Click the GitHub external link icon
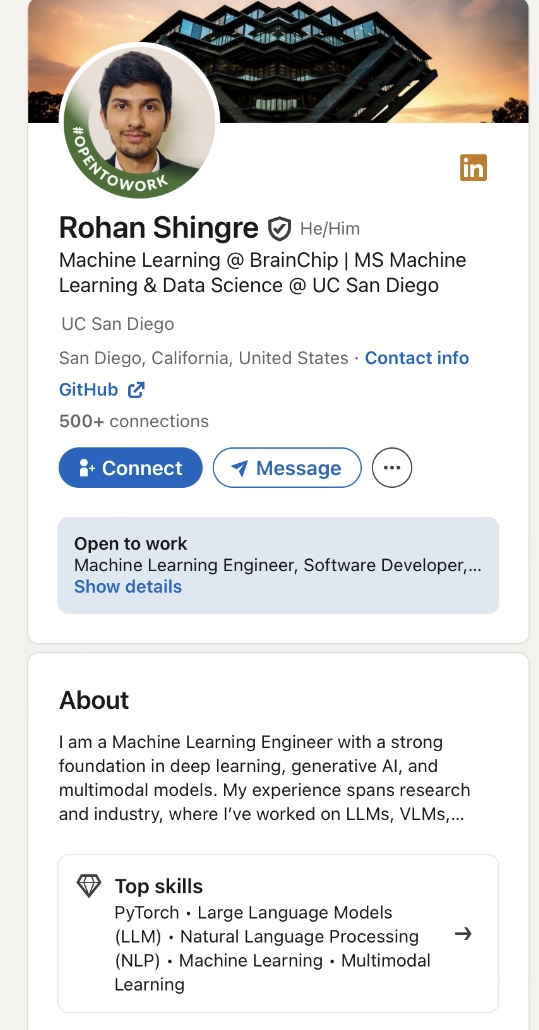Screen dimensions: 539x1030 point(136,390)
